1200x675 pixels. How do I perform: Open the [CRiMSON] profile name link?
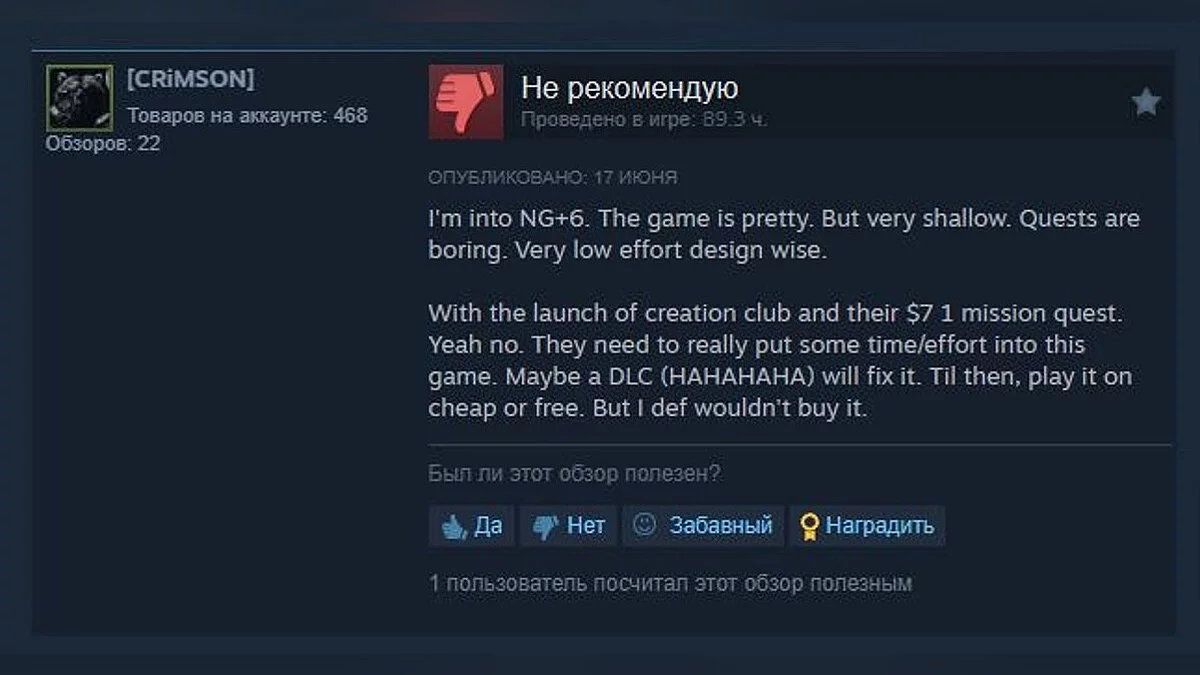190,79
